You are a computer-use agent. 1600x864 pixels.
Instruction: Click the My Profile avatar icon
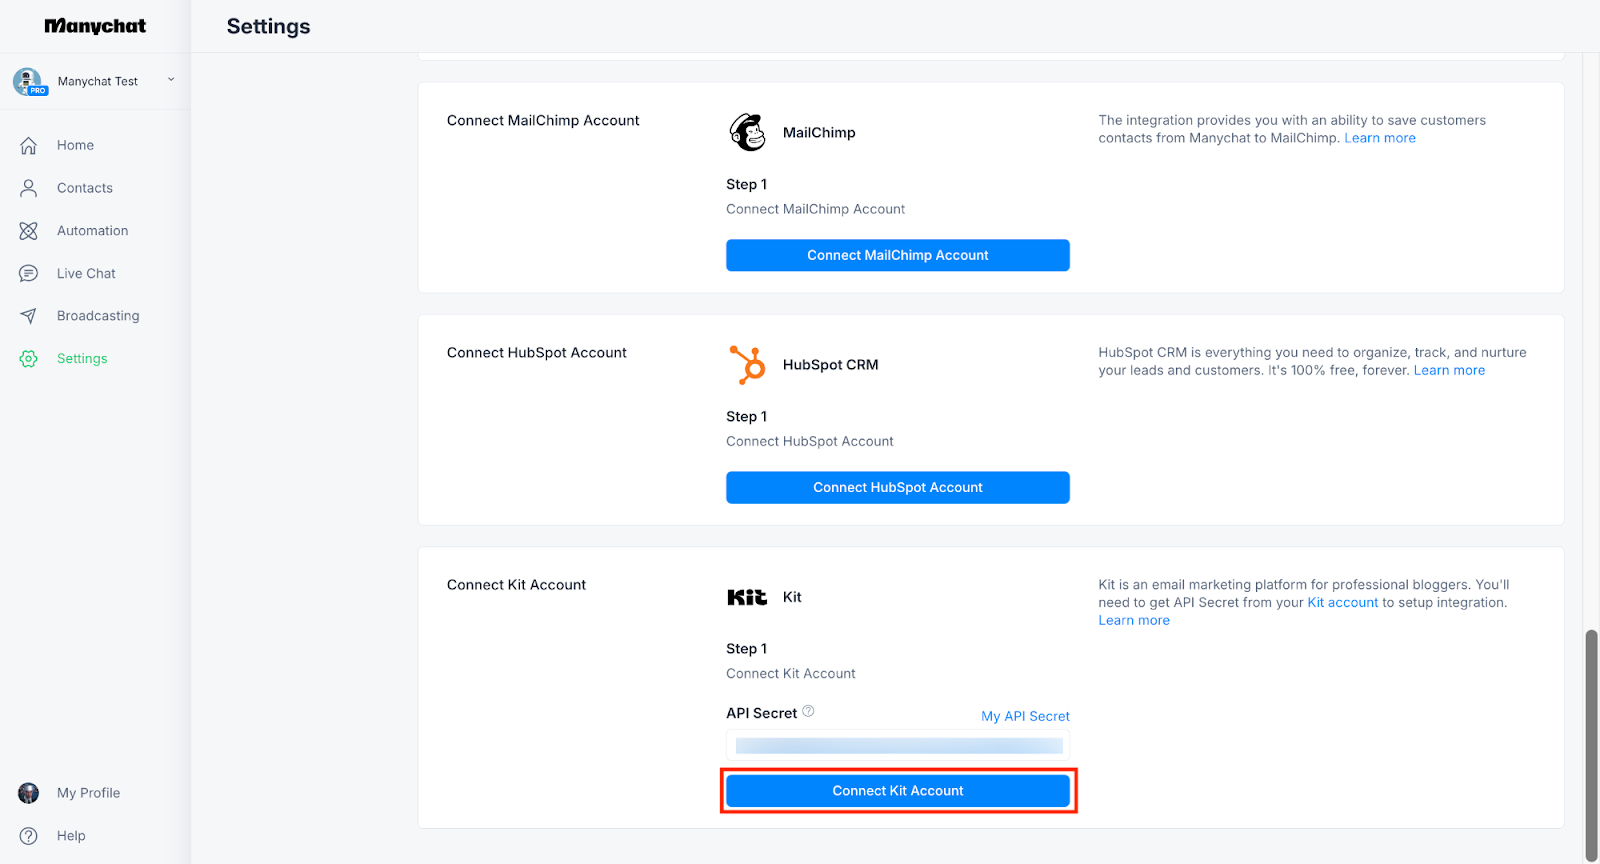click(x=28, y=793)
